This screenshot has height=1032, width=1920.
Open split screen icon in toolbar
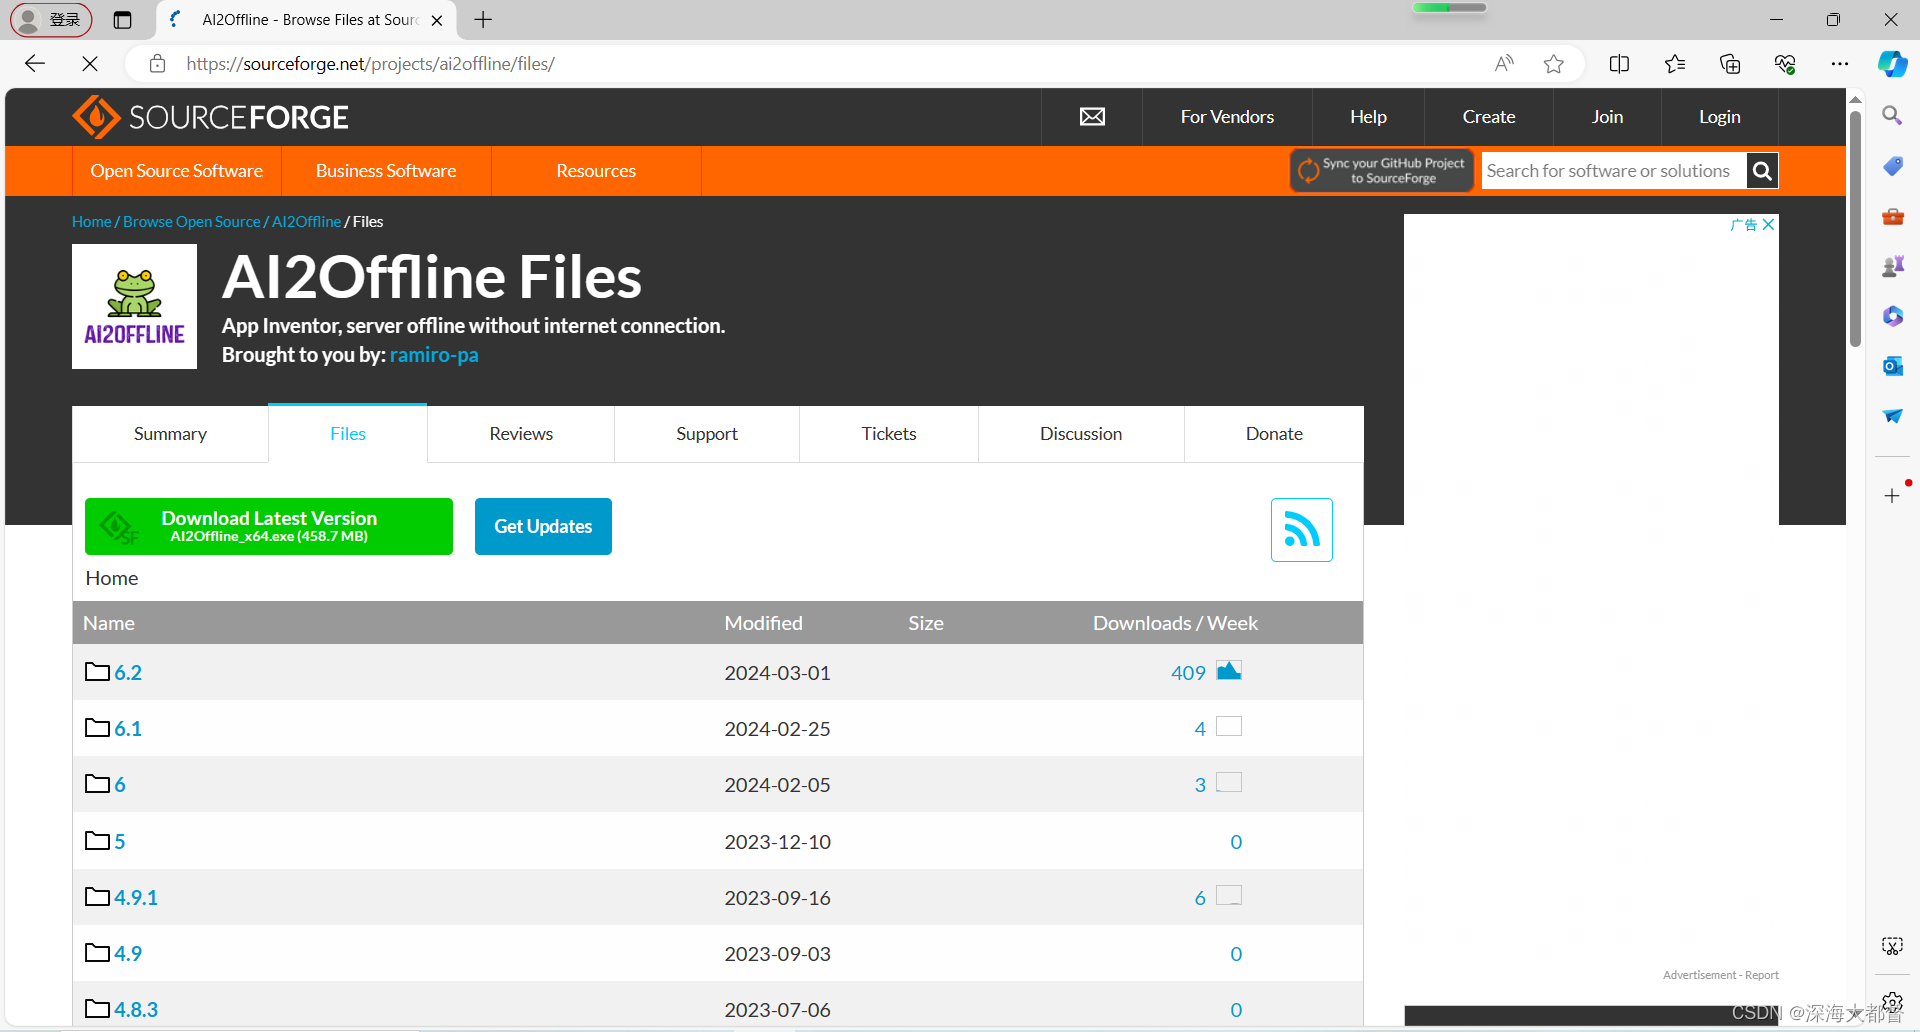1619,64
